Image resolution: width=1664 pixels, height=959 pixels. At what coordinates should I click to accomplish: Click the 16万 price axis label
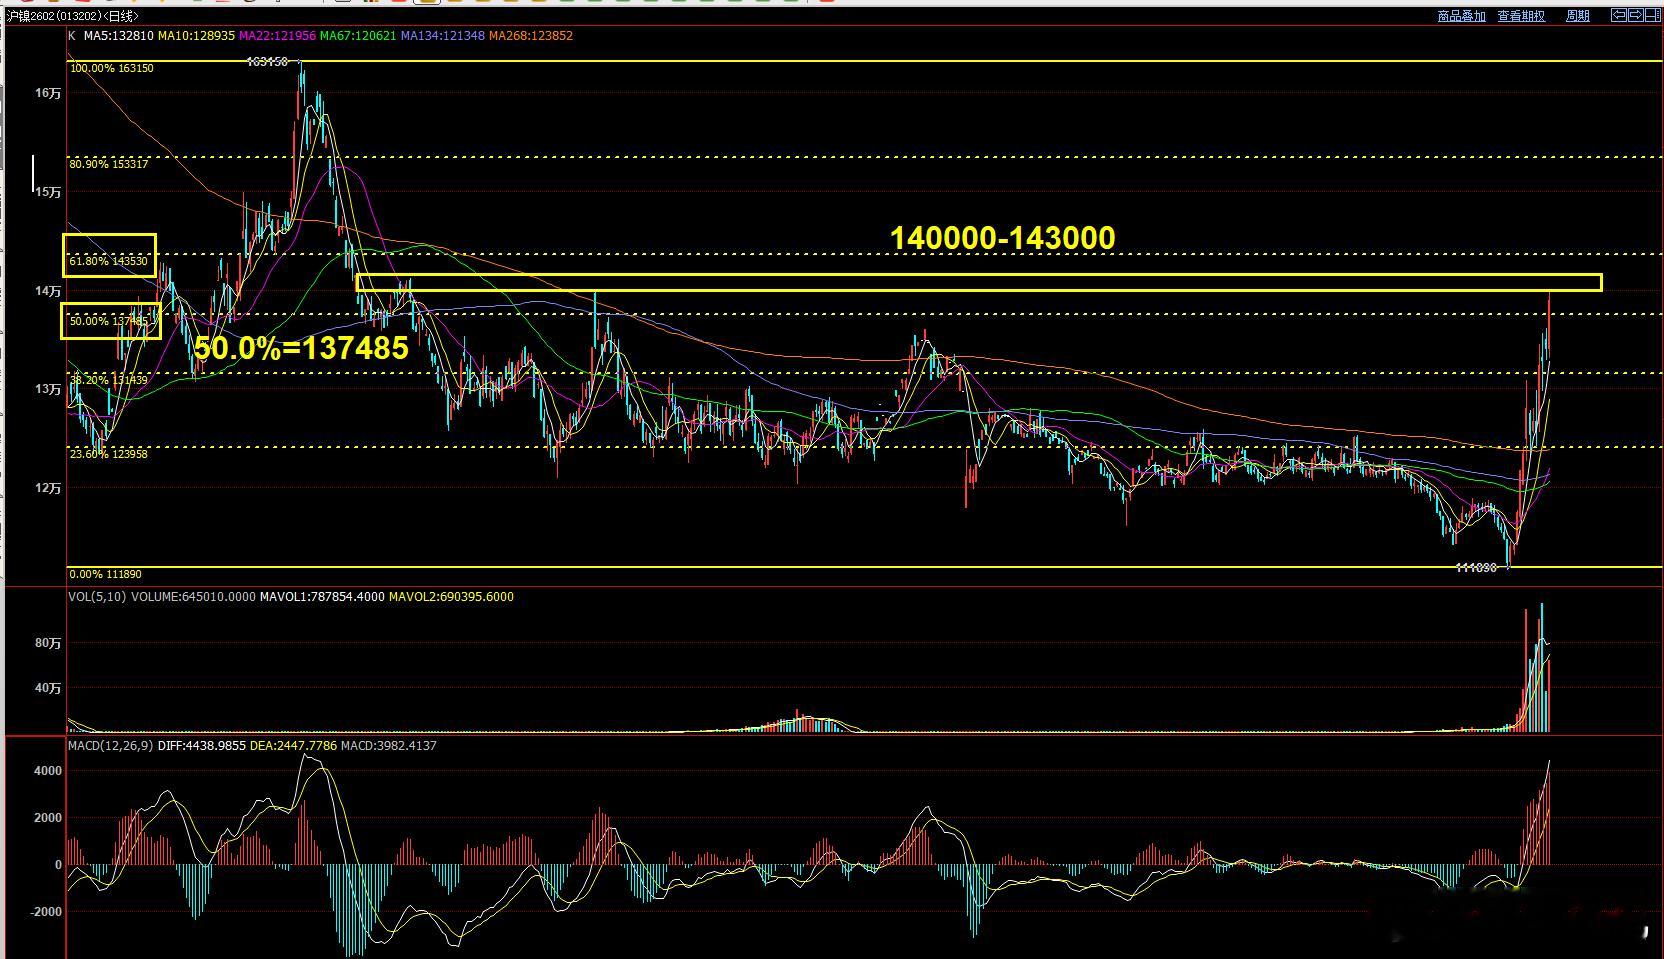[x=48, y=93]
